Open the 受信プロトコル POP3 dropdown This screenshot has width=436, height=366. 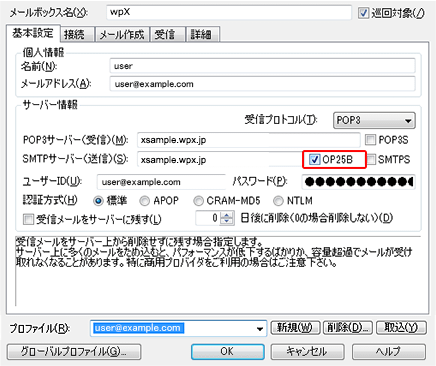374,120
